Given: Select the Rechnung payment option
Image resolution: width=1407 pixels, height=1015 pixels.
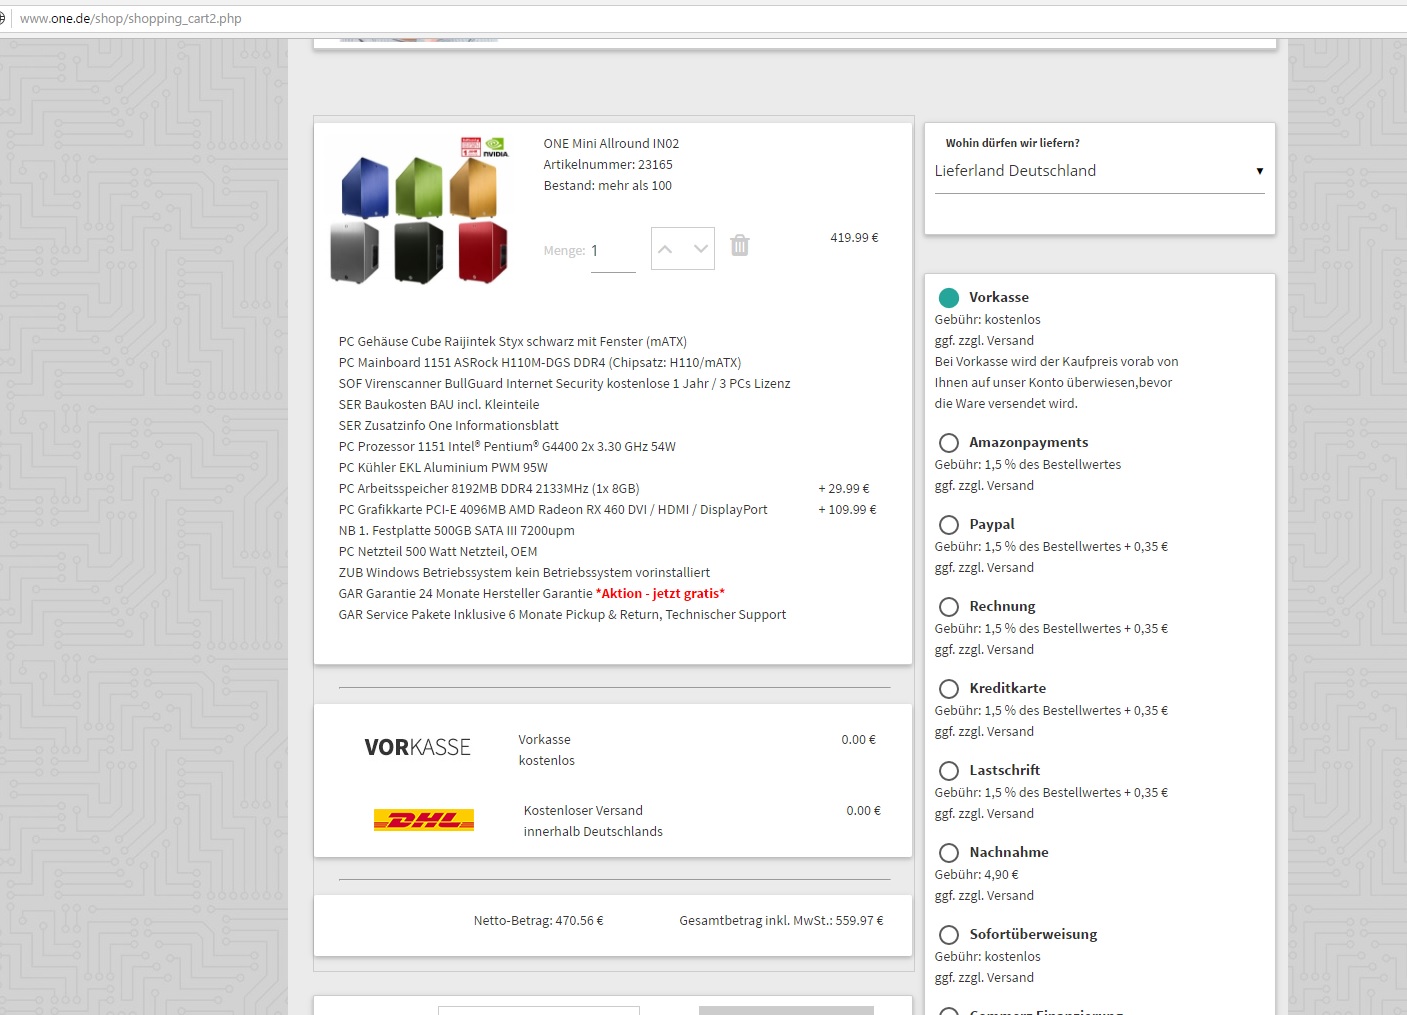Looking at the screenshot, I should coord(949,607).
